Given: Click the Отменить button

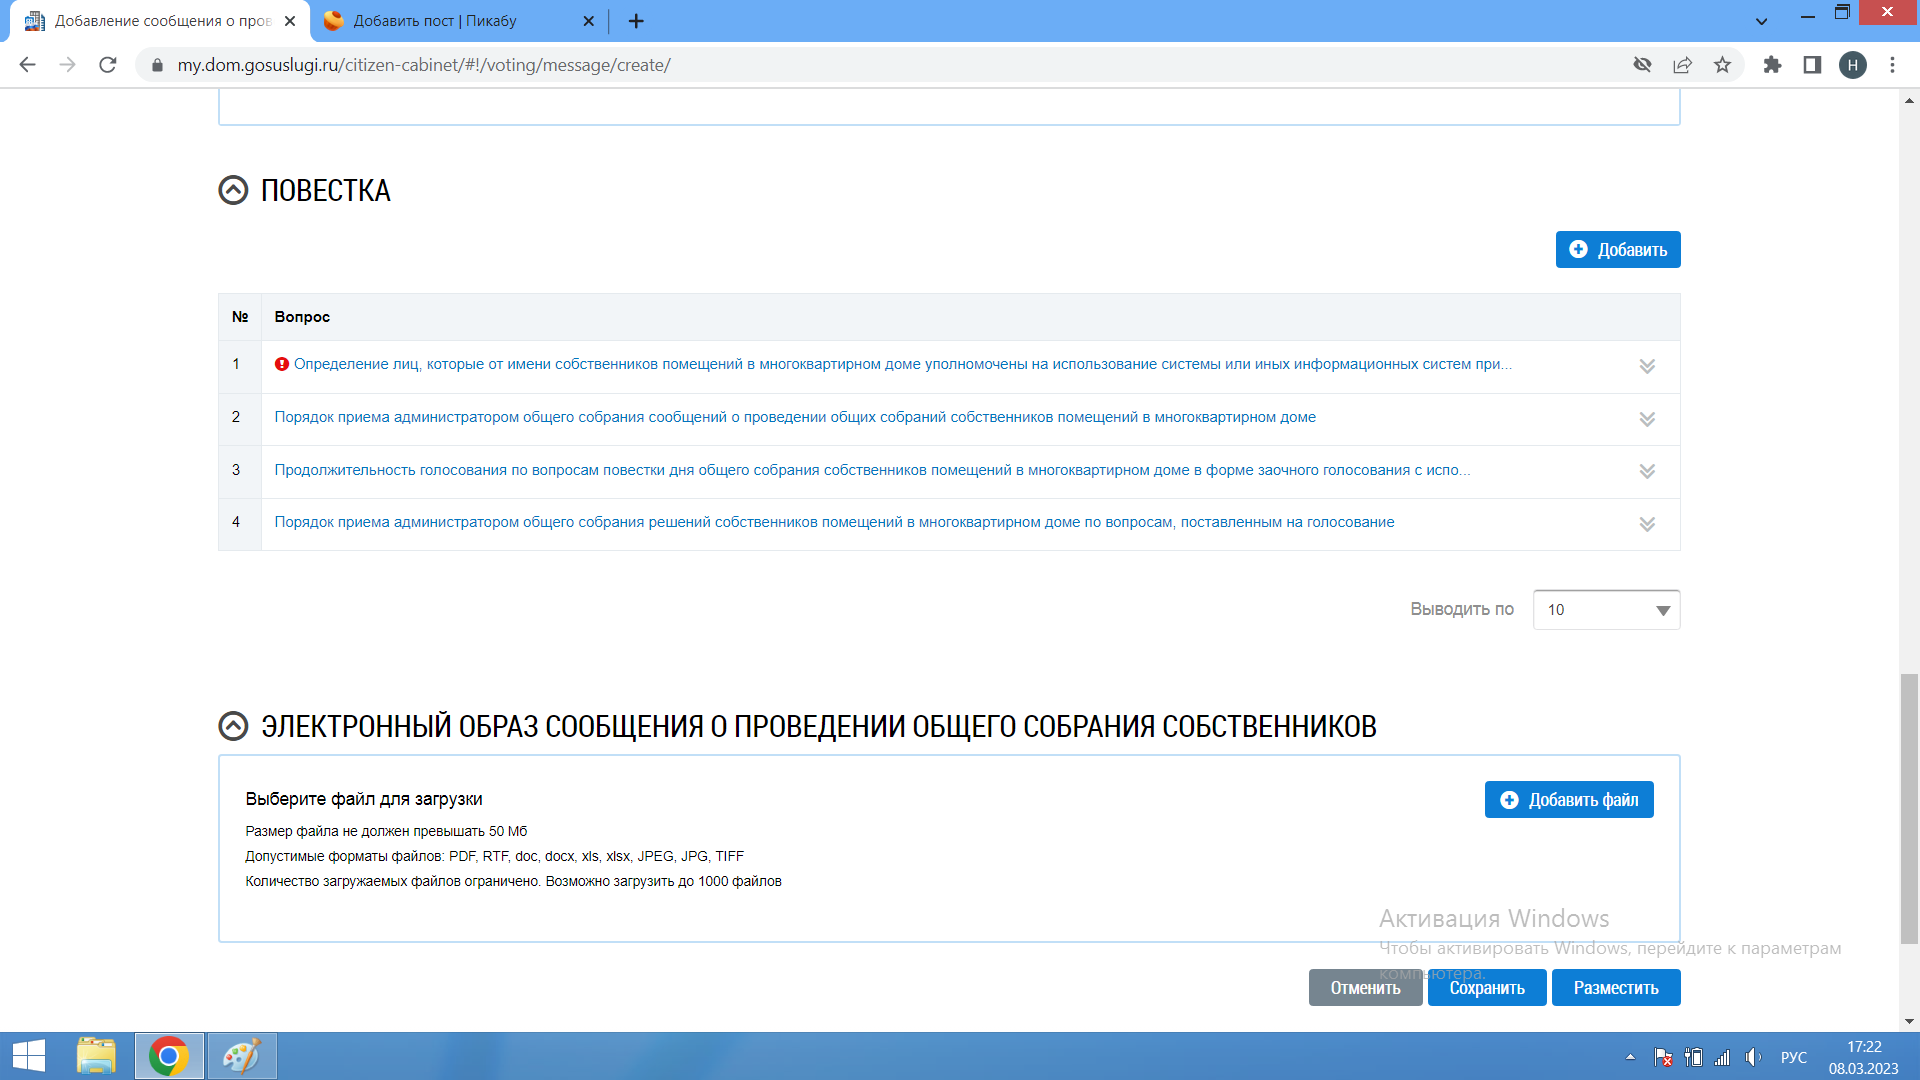Looking at the screenshot, I should 1365,988.
